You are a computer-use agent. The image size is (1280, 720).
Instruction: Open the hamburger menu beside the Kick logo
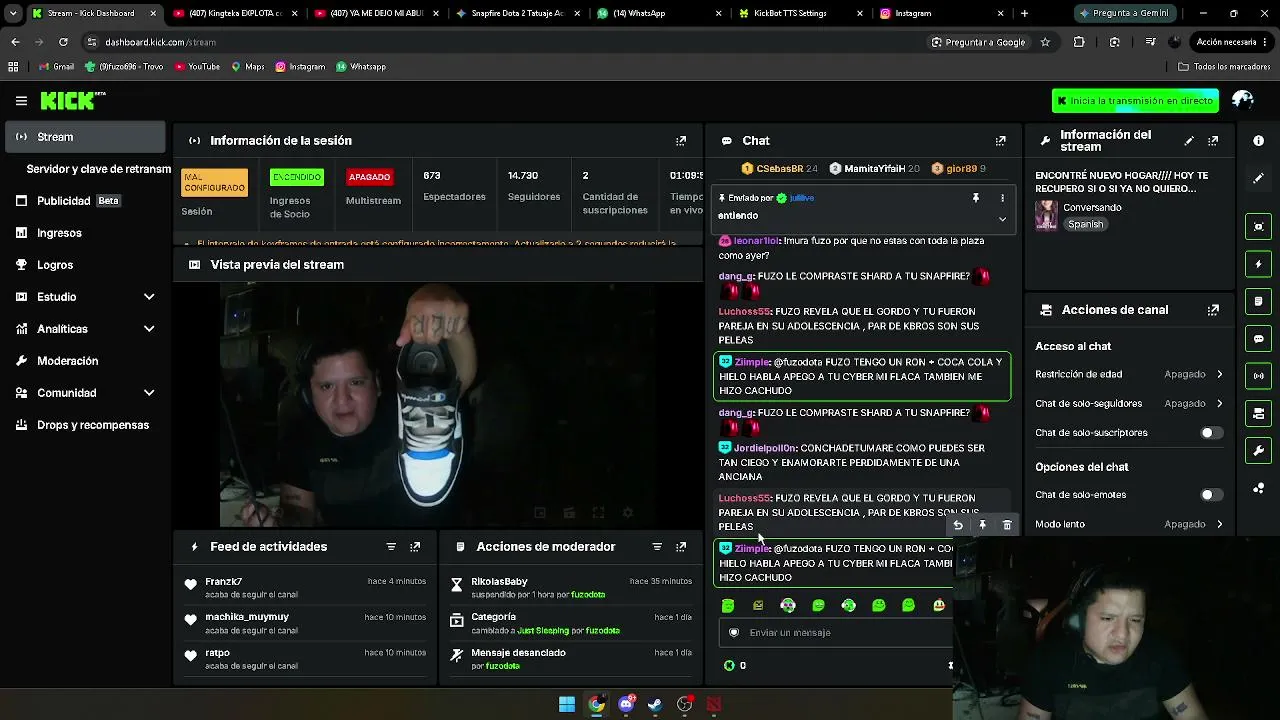[21, 101]
